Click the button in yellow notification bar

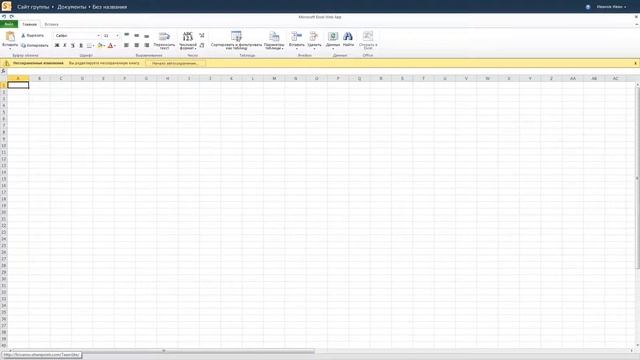176,63
